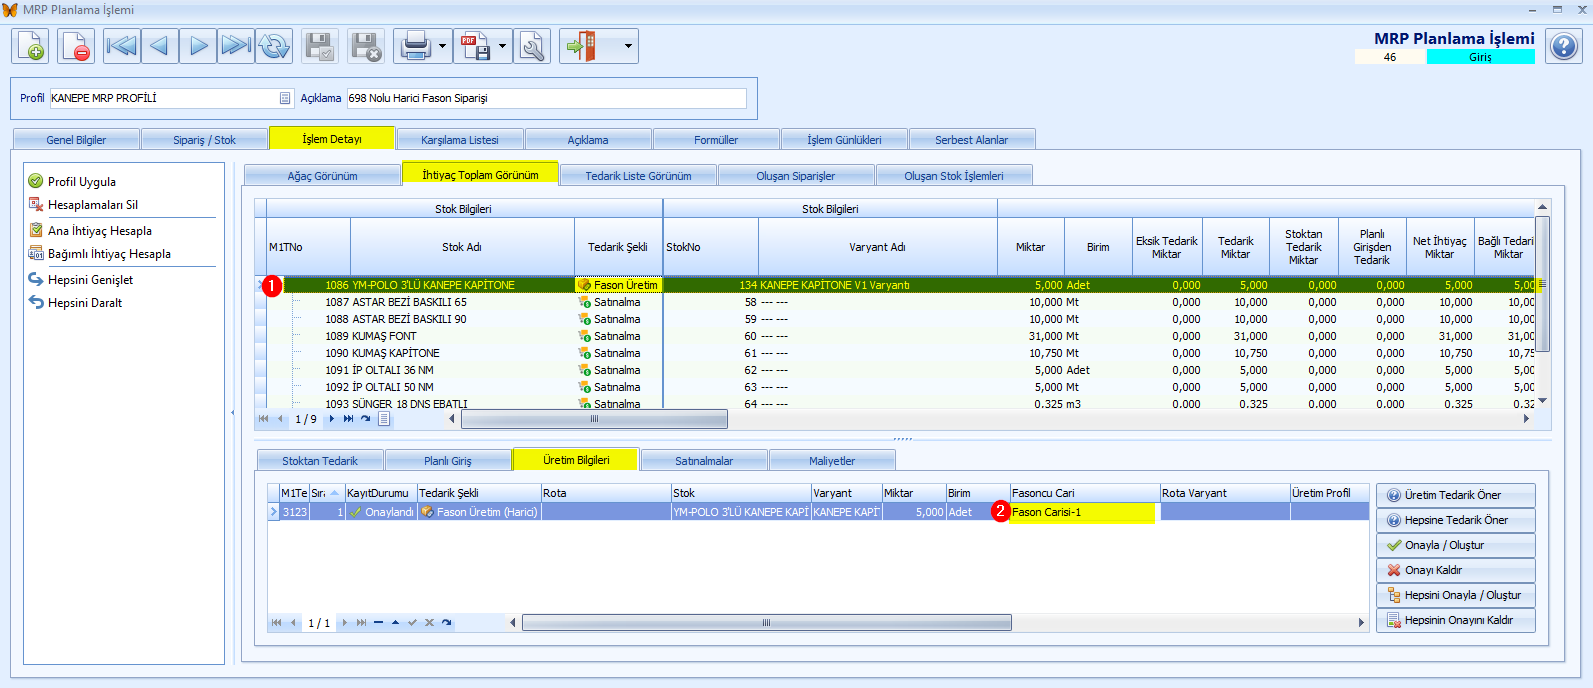Screen dimensions: 1593x688
Task: Click the Hepsinin Onayını Kaldır button
Action: [1455, 620]
